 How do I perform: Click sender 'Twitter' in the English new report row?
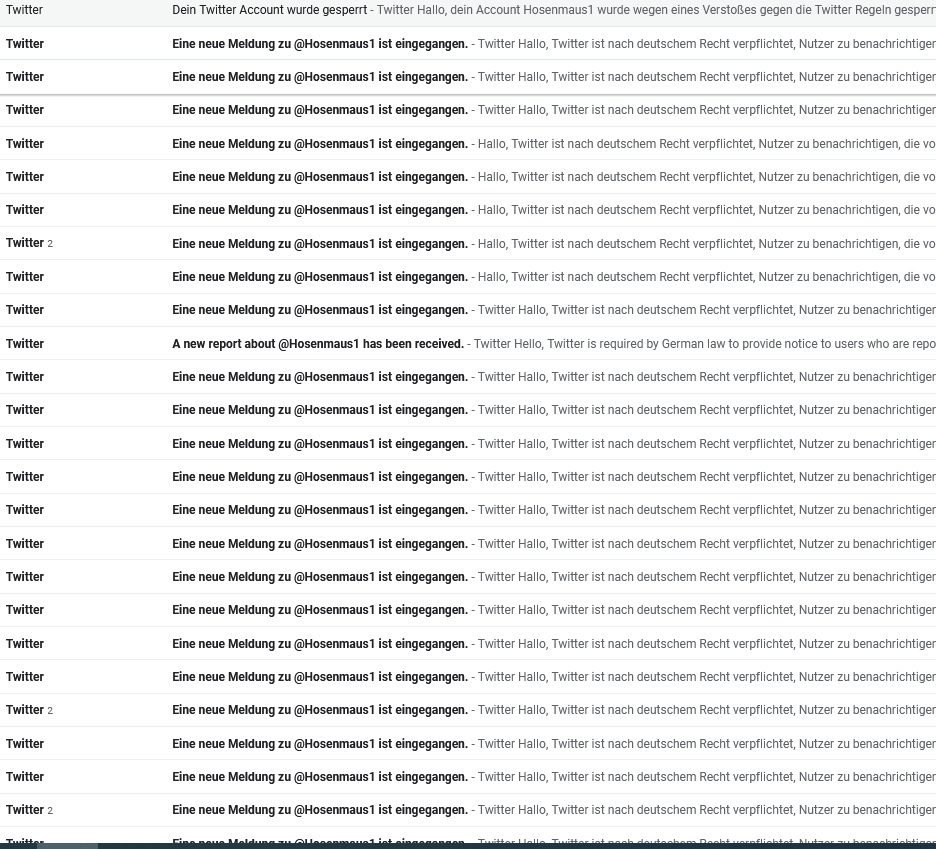[x=25, y=344]
